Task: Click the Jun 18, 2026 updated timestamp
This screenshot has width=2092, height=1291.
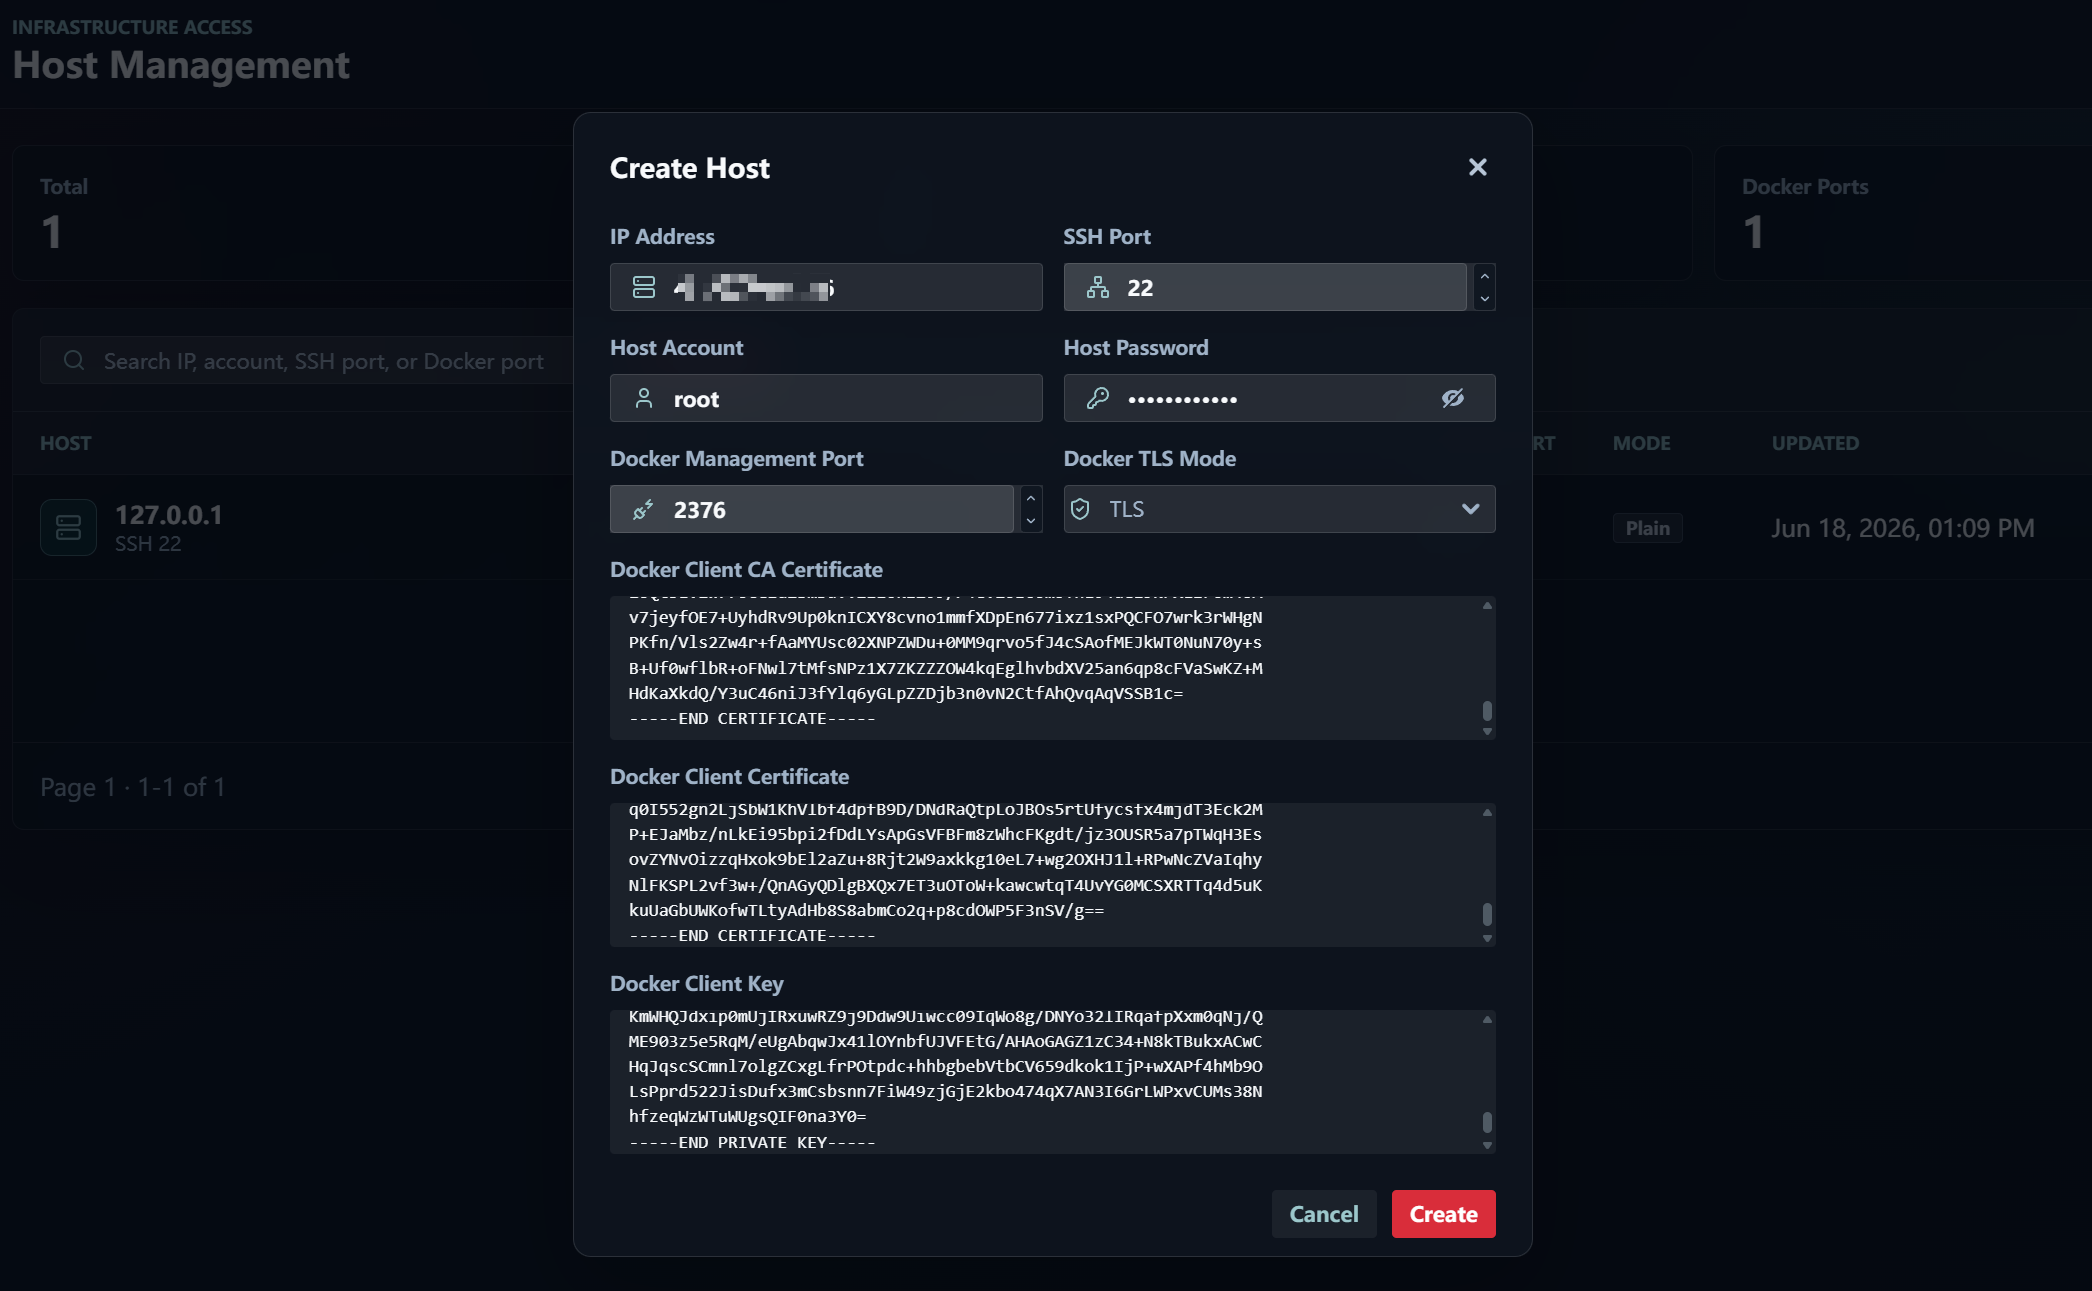Action: 1903,528
